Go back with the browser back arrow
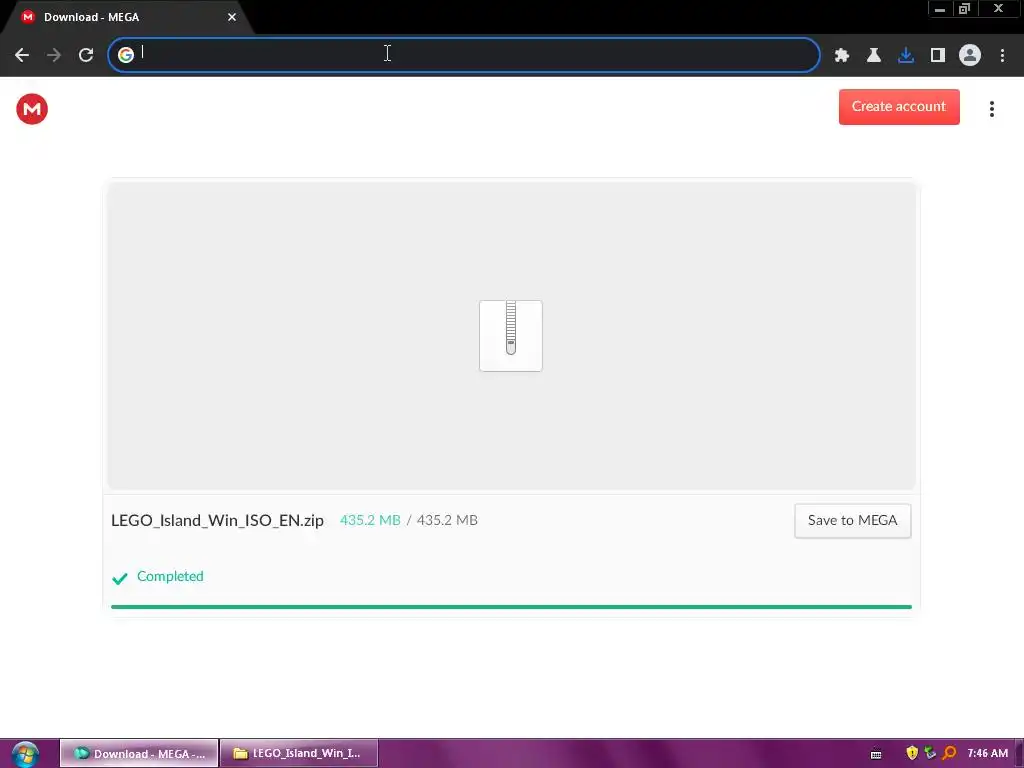Screen dimensions: 1024x768 (x=22, y=55)
